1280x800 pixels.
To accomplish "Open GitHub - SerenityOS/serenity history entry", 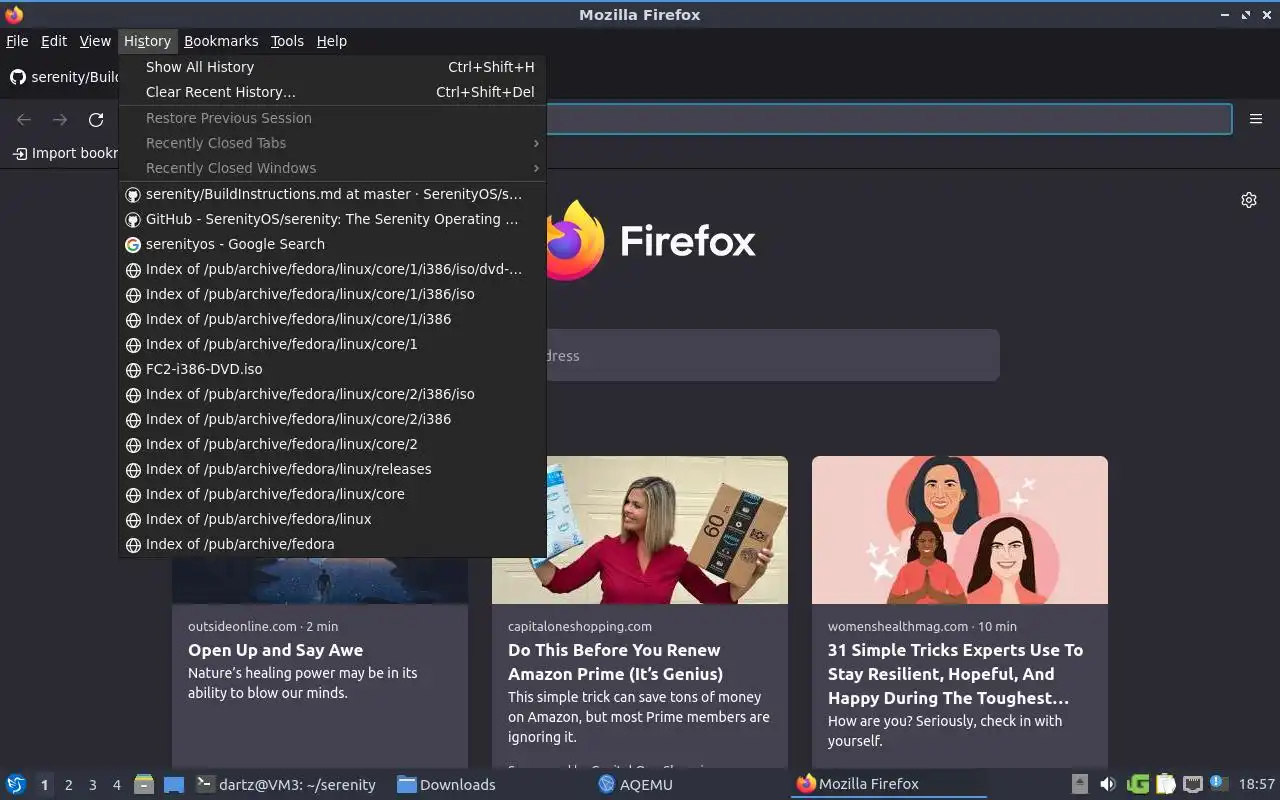I will 332,219.
